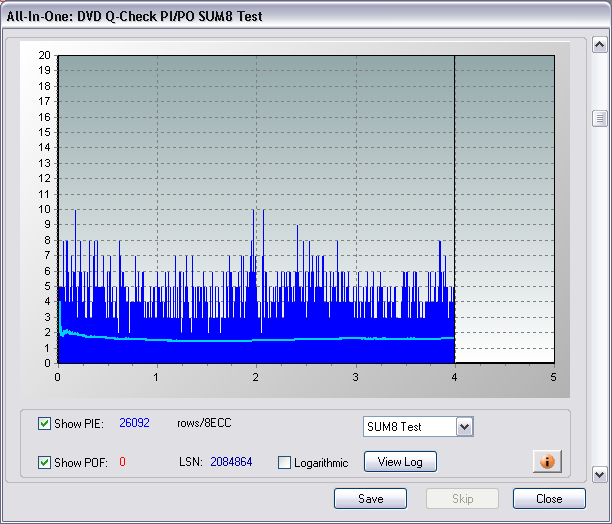Click the PIE value 26092
612x524 pixels.
pos(134,423)
